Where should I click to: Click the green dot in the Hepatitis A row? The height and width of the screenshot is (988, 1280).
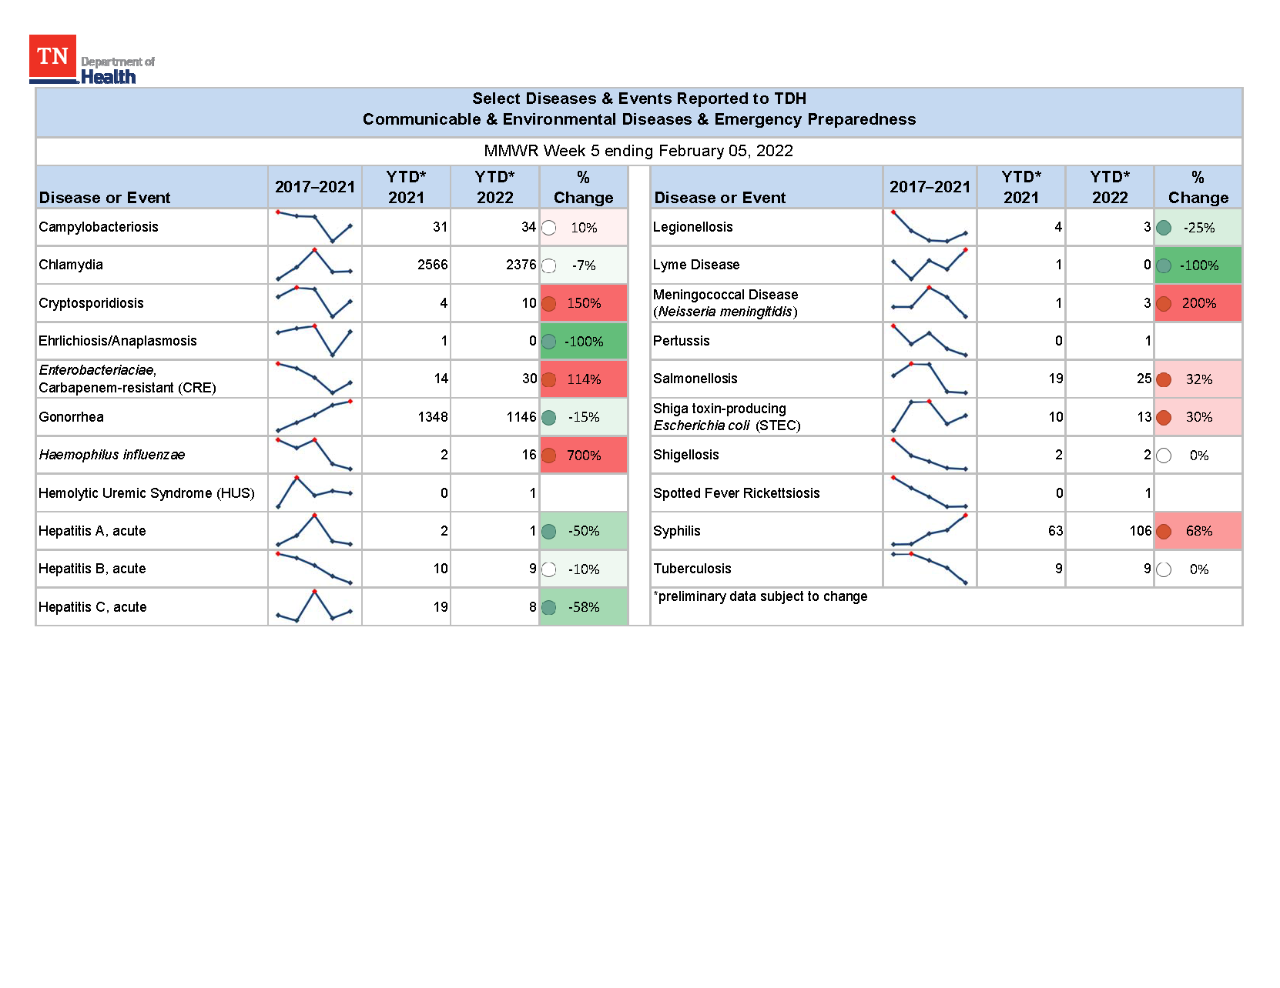coord(549,531)
